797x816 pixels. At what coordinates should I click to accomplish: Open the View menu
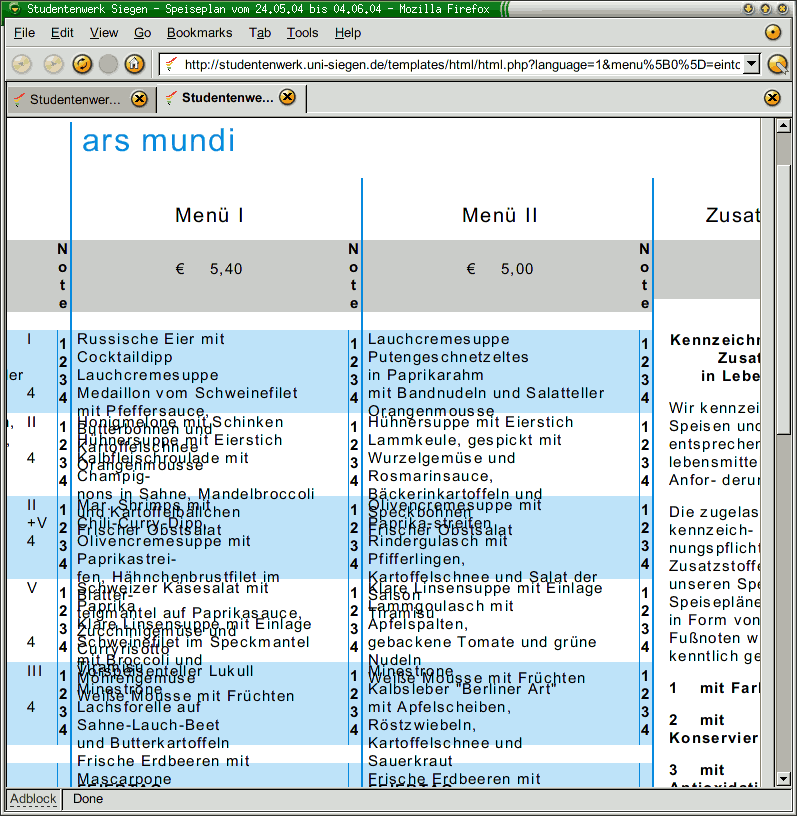[x=104, y=33]
